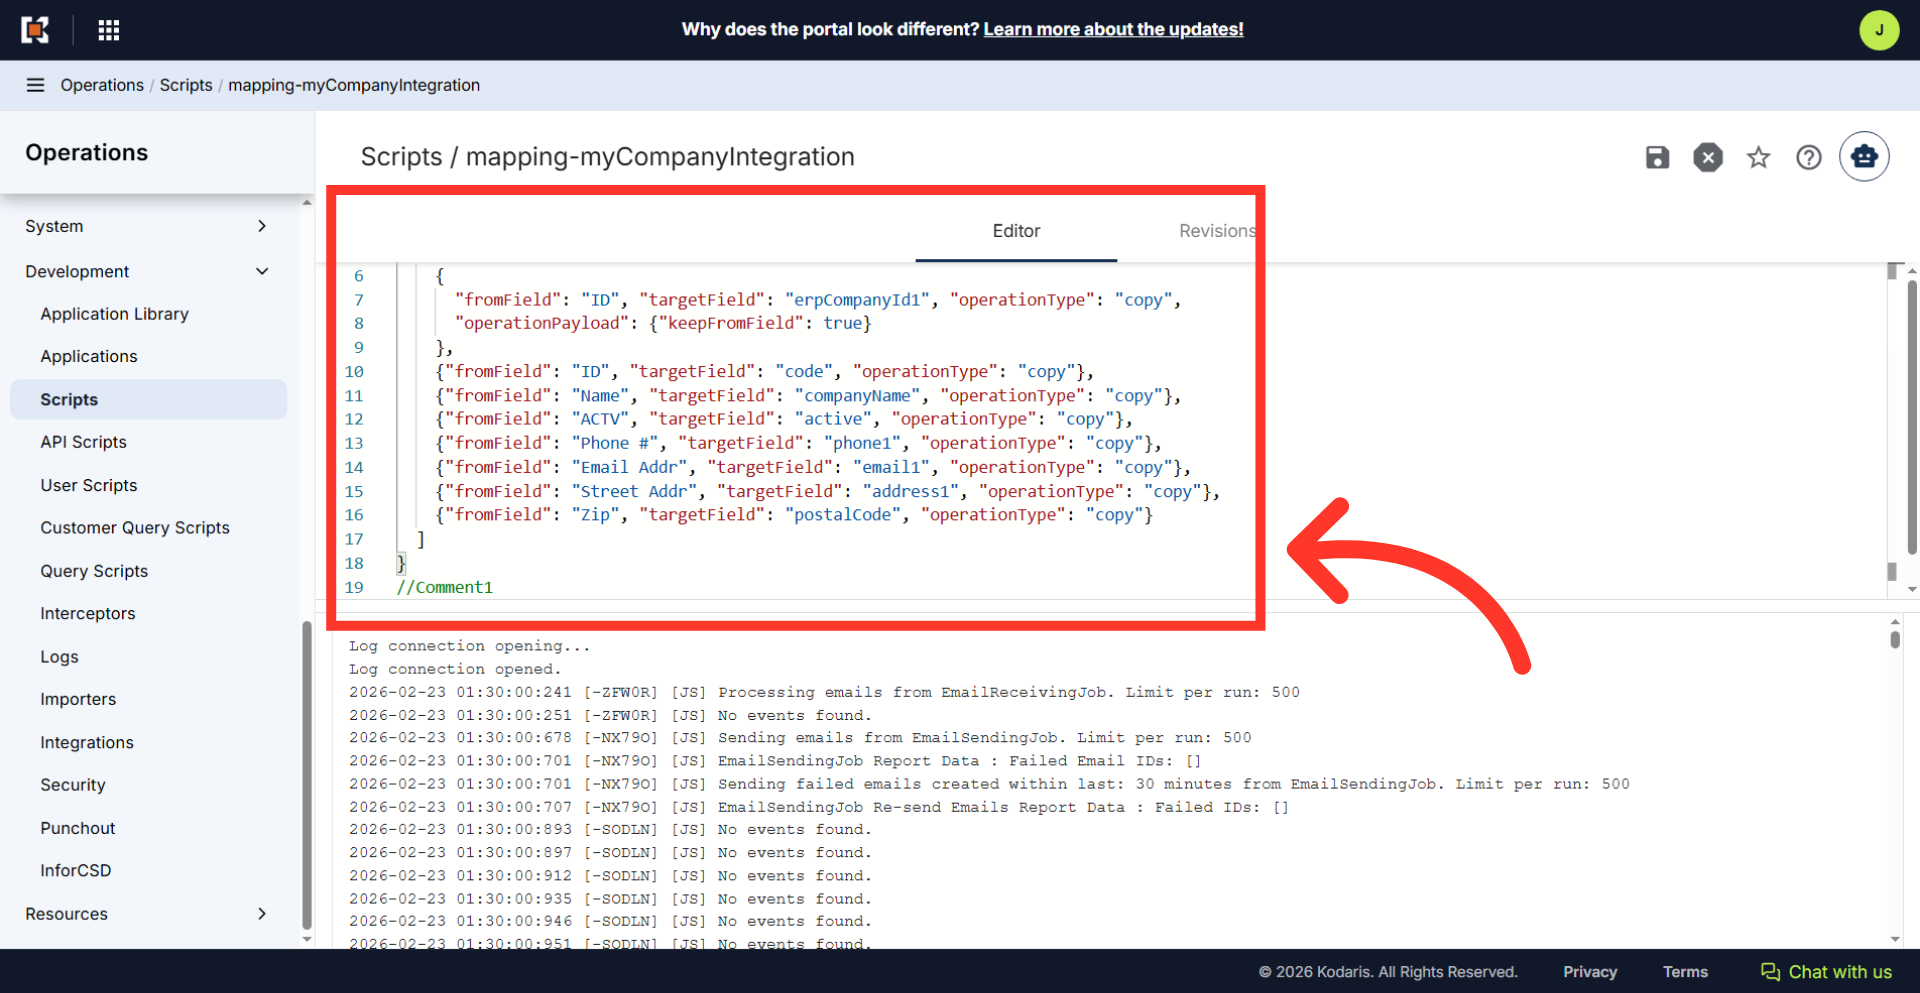Switch to the Editor tab
Screen dimensions: 1920x993
pos(1016,231)
